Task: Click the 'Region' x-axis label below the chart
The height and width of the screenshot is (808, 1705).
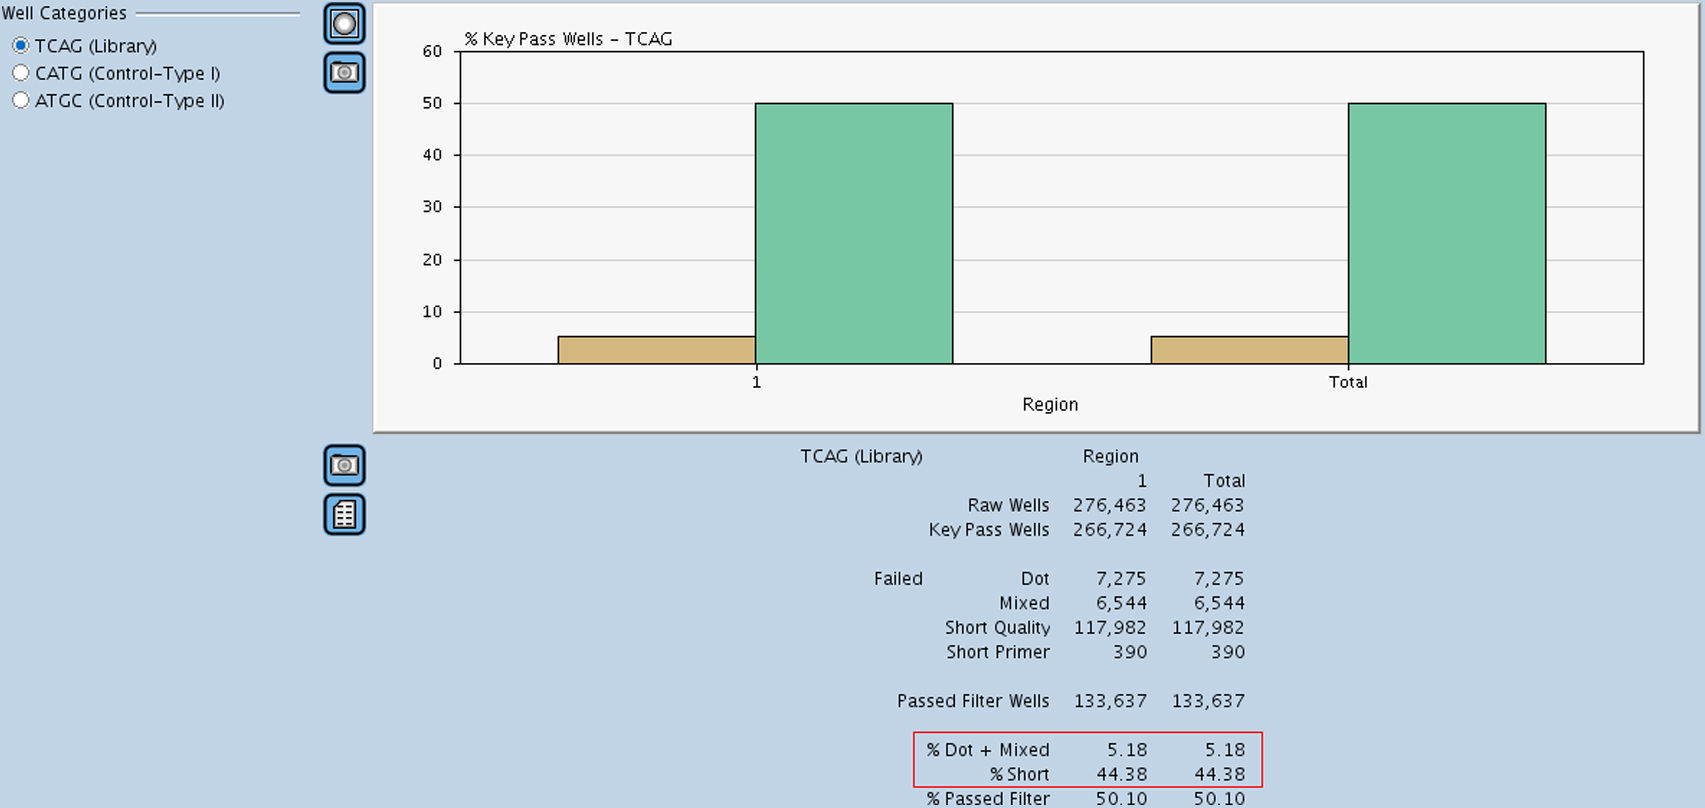Action: pyautogui.click(x=1050, y=404)
